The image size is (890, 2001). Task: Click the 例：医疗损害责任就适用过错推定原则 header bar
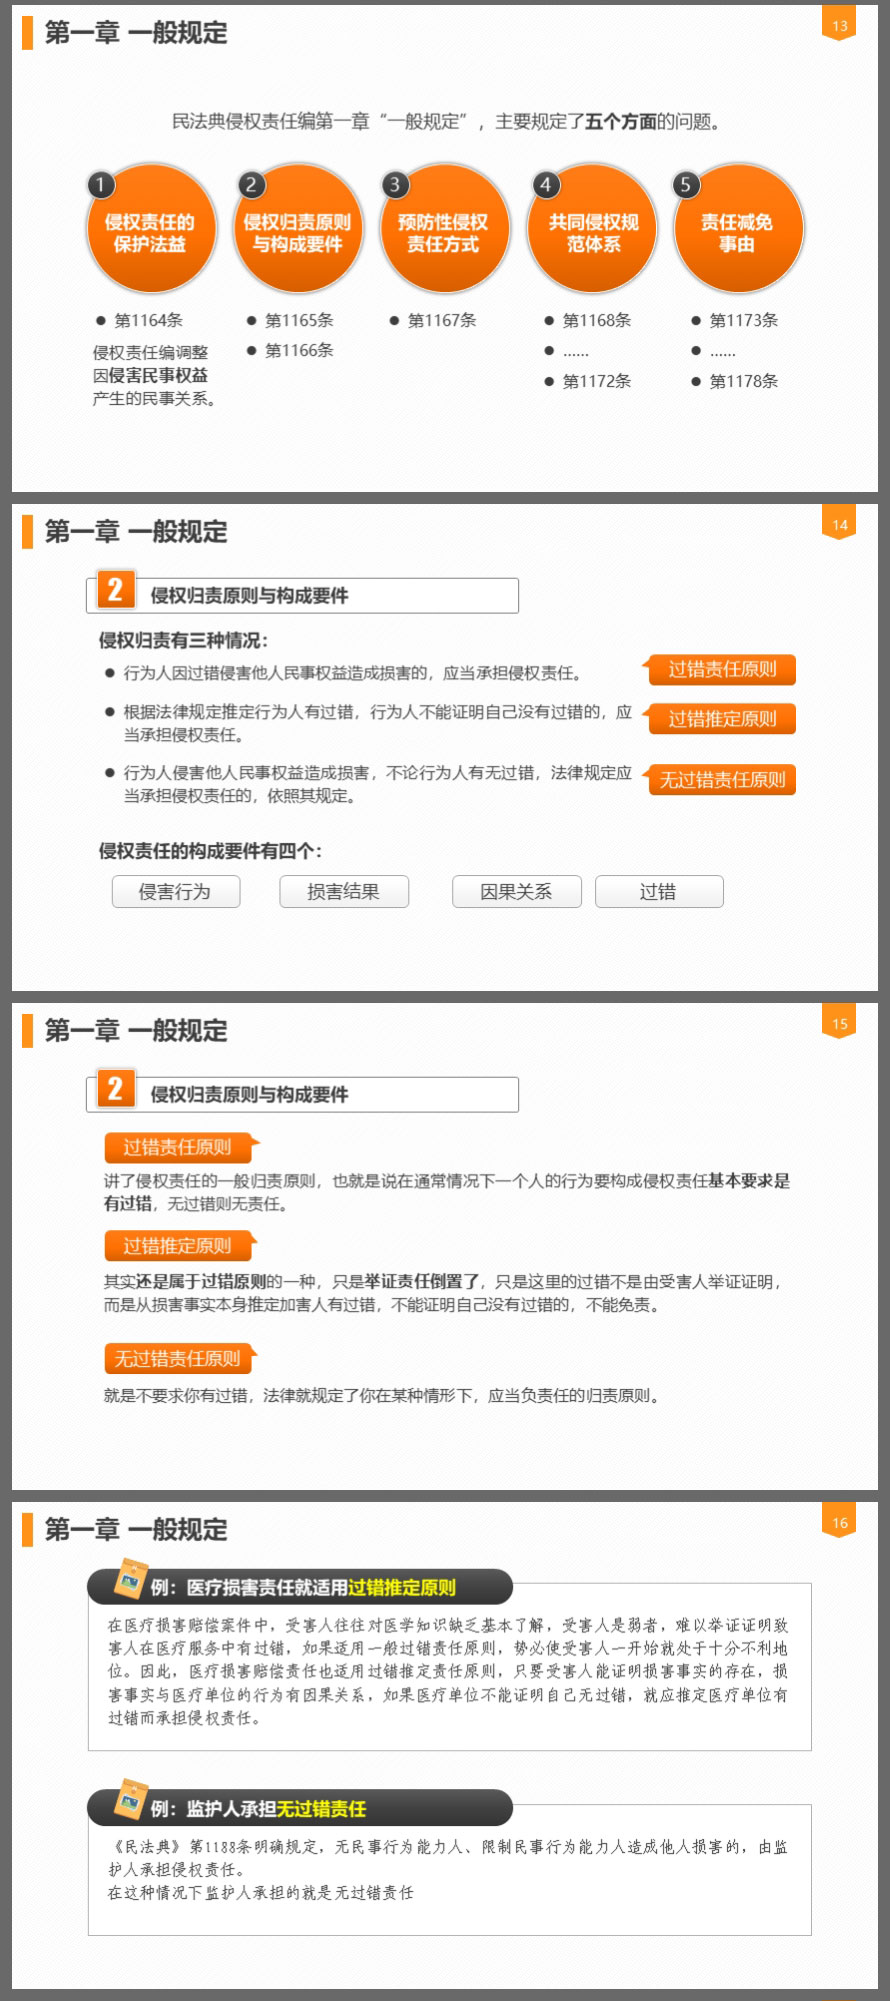(x=300, y=1588)
